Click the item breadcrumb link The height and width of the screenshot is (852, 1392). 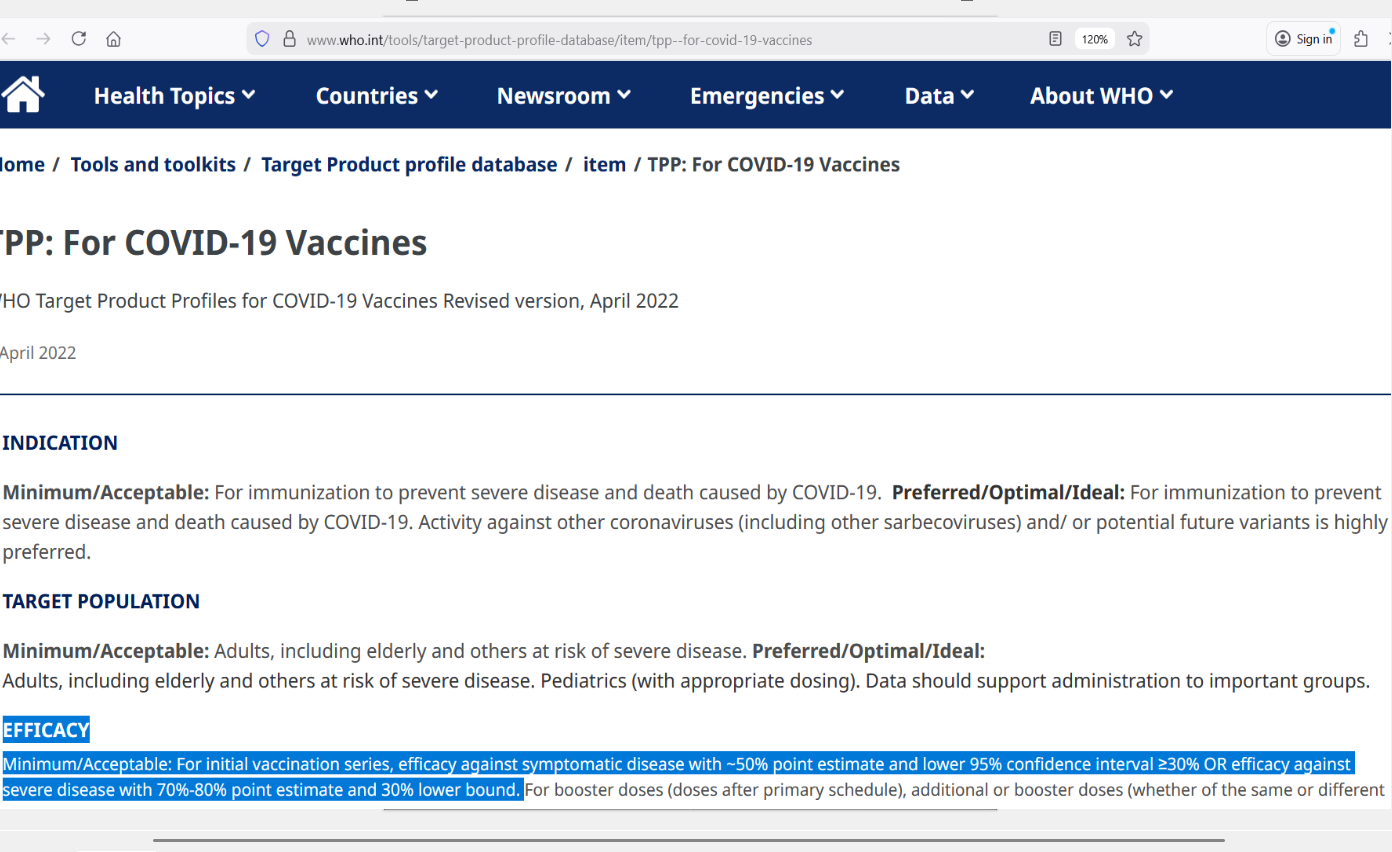click(x=604, y=165)
